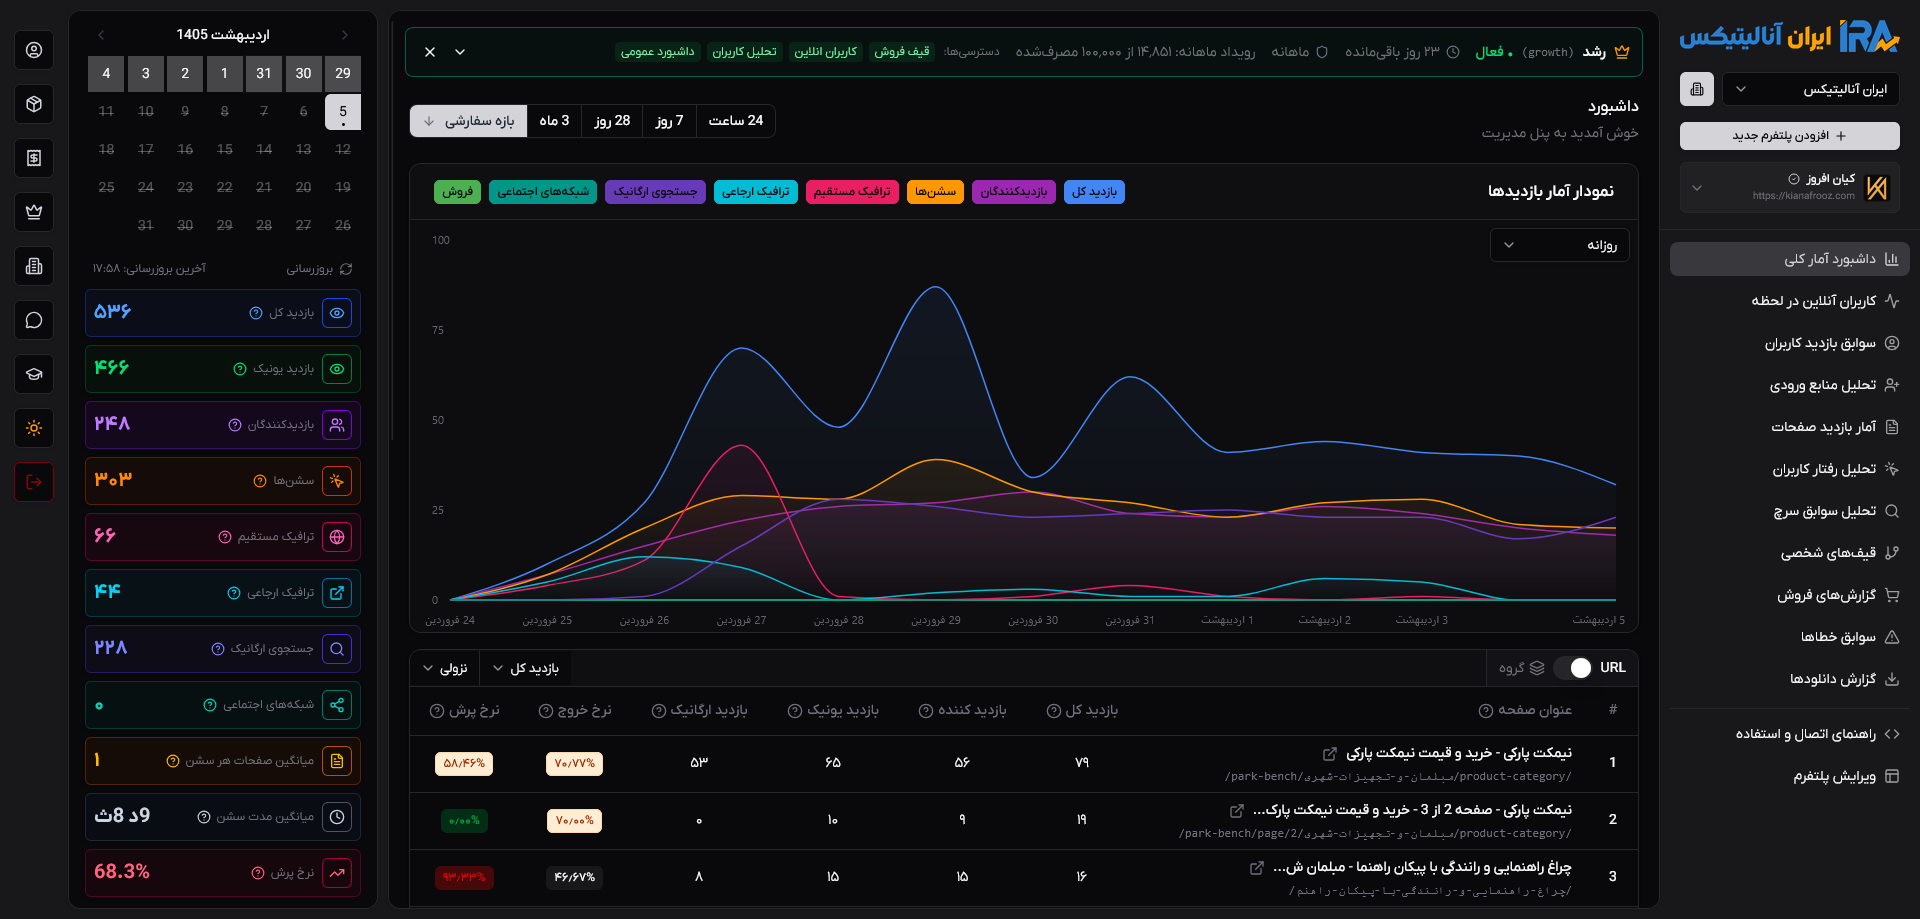Image resolution: width=1920 pixels, height=919 pixels.
Task: Open تحلیل منابع ورودی menu item
Action: pos(1790,385)
